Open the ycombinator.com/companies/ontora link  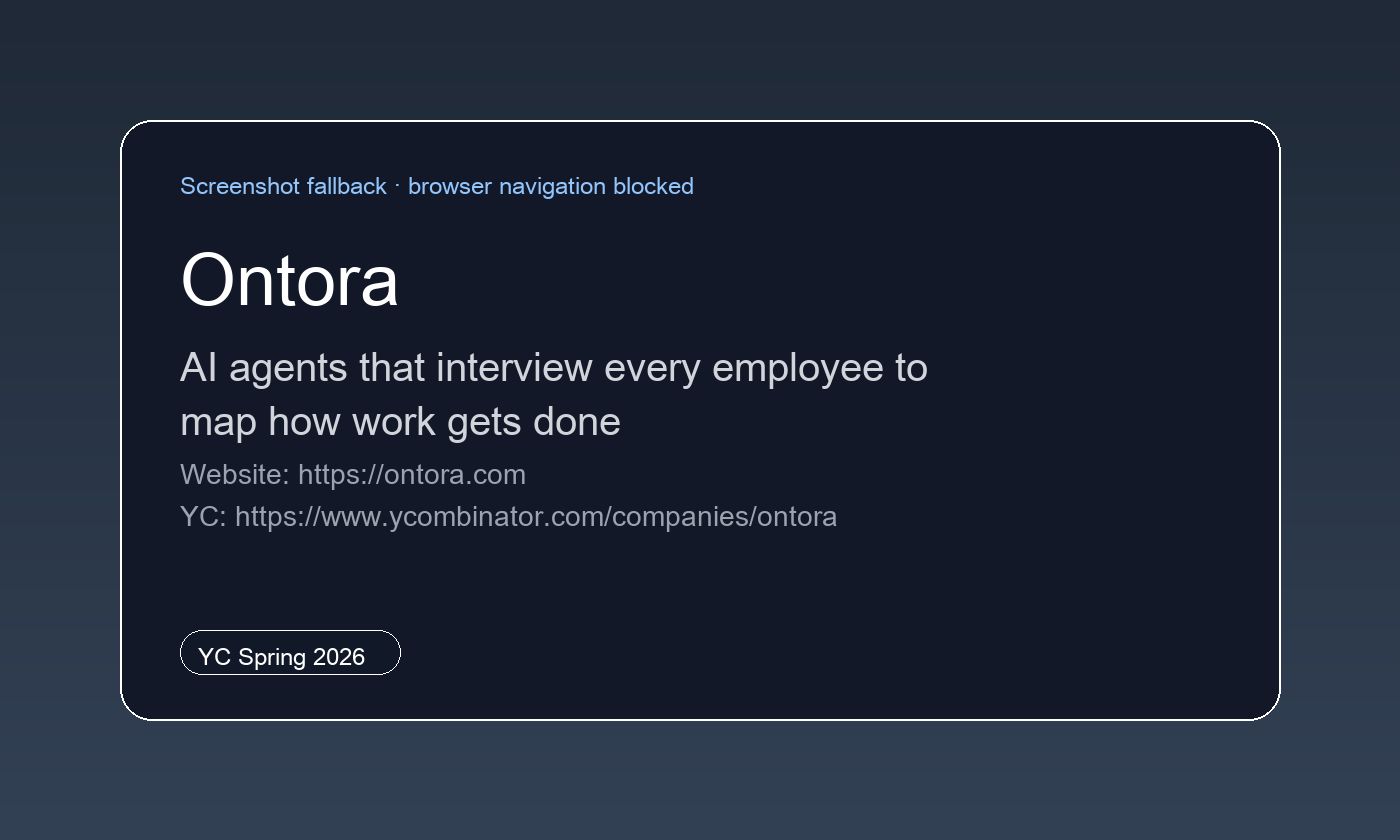(536, 516)
